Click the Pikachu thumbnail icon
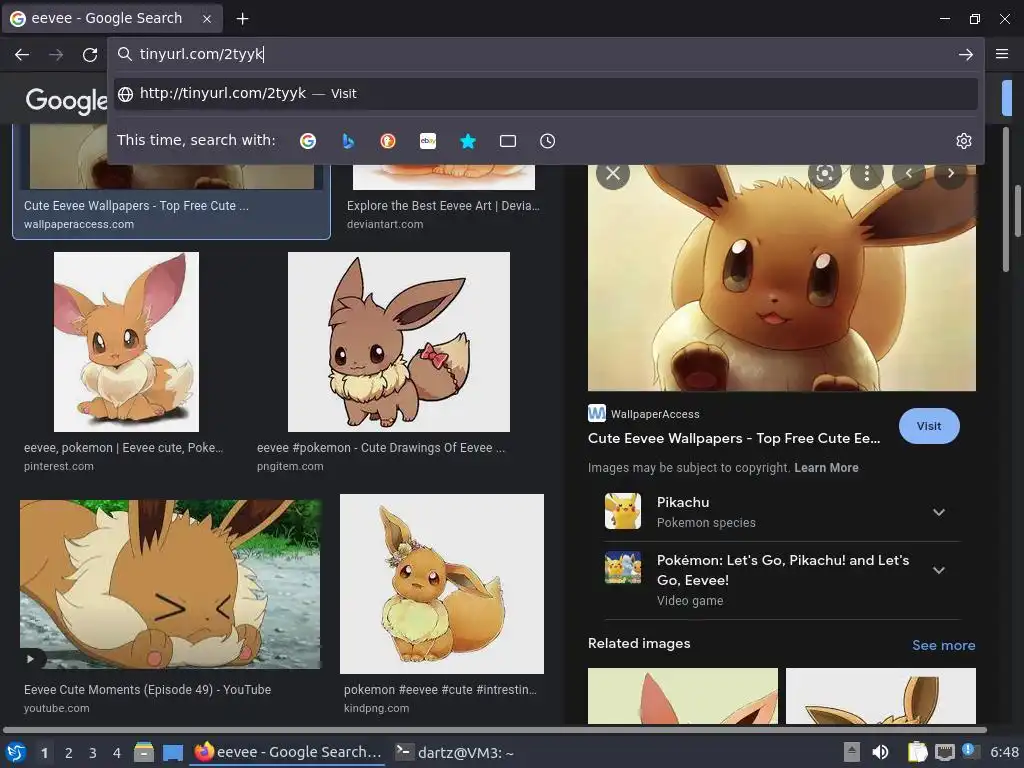Screen dimensions: 1024x768 [x=622, y=511]
